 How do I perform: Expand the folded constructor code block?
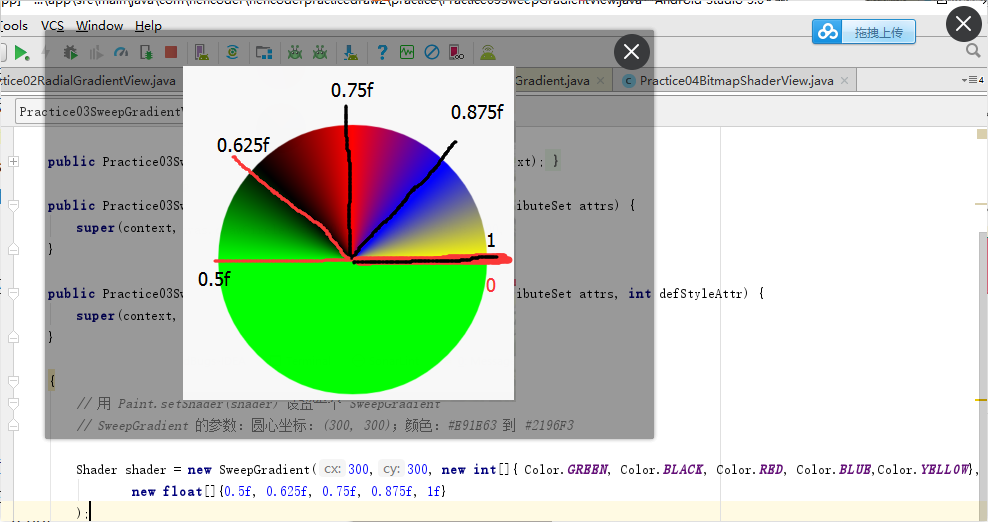tap(13, 161)
